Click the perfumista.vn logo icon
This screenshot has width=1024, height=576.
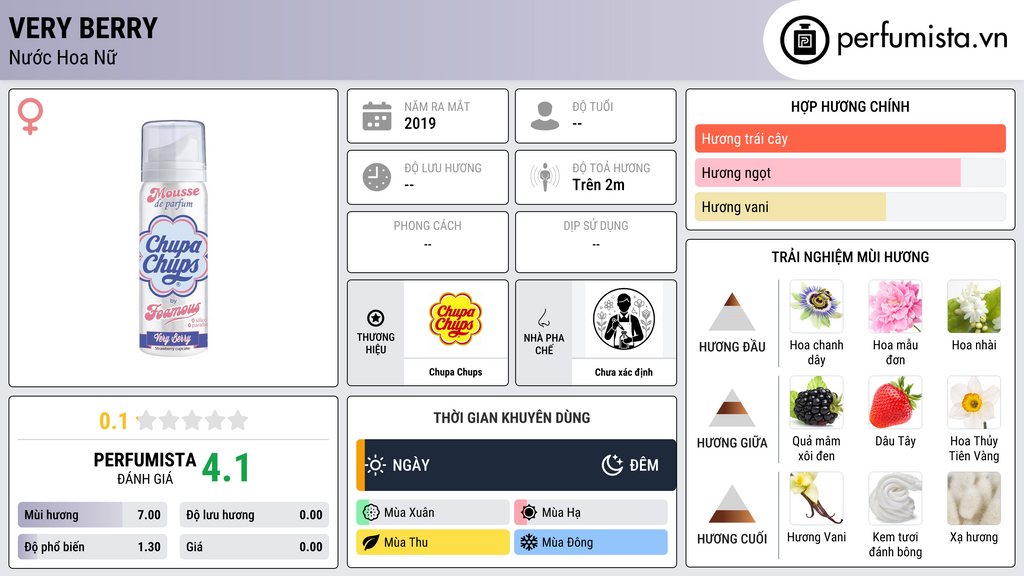click(804, 40)
